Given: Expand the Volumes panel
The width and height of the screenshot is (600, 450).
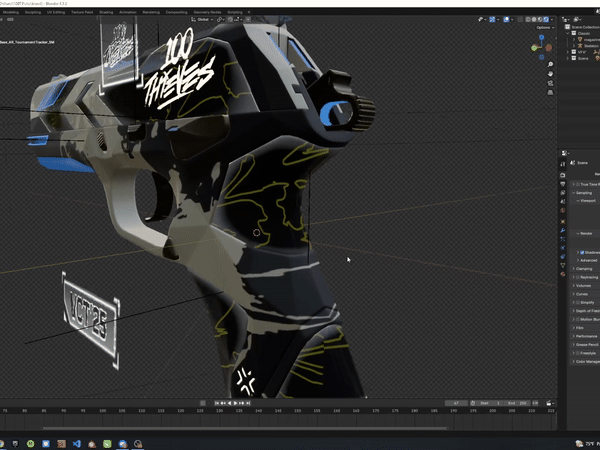Looking at the screenshot, I should pyautogui.click(x=574, y=285).
